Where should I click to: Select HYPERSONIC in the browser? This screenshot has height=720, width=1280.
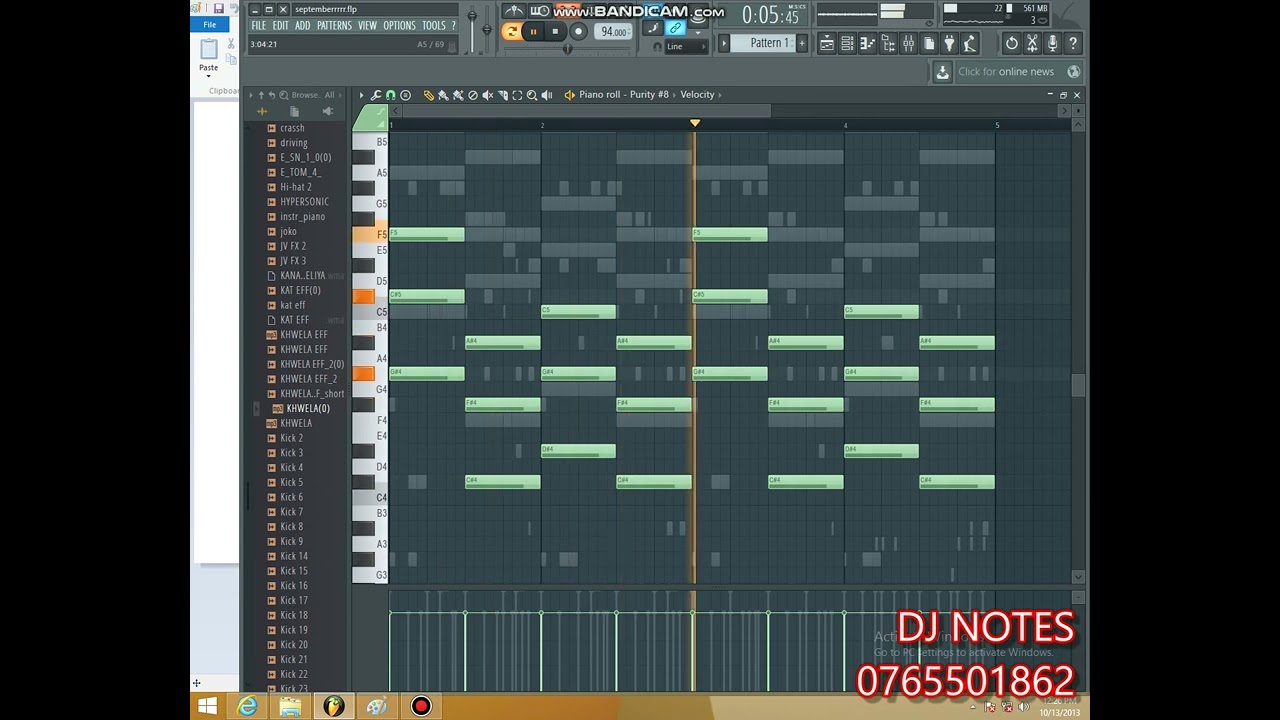pos(304,202)
